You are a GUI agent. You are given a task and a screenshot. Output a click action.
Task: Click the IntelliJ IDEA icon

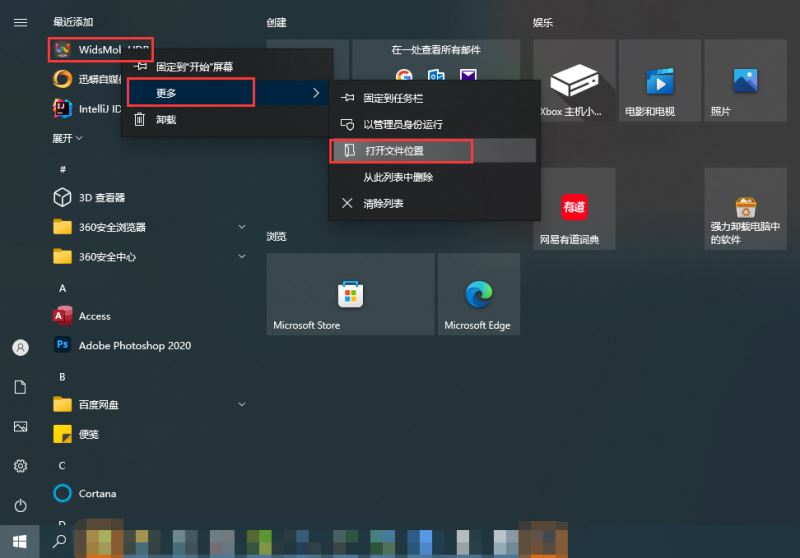tap(62, 109)
